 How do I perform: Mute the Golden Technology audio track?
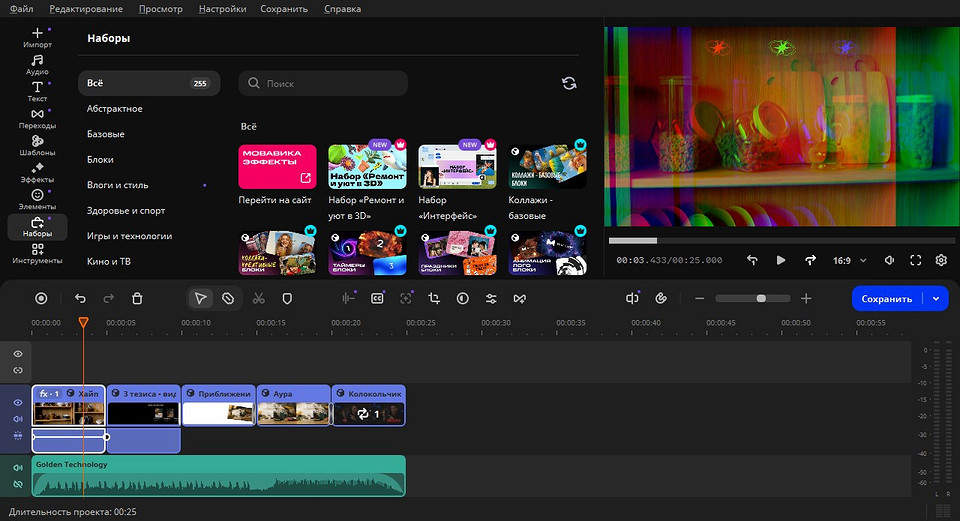[18, 468]
